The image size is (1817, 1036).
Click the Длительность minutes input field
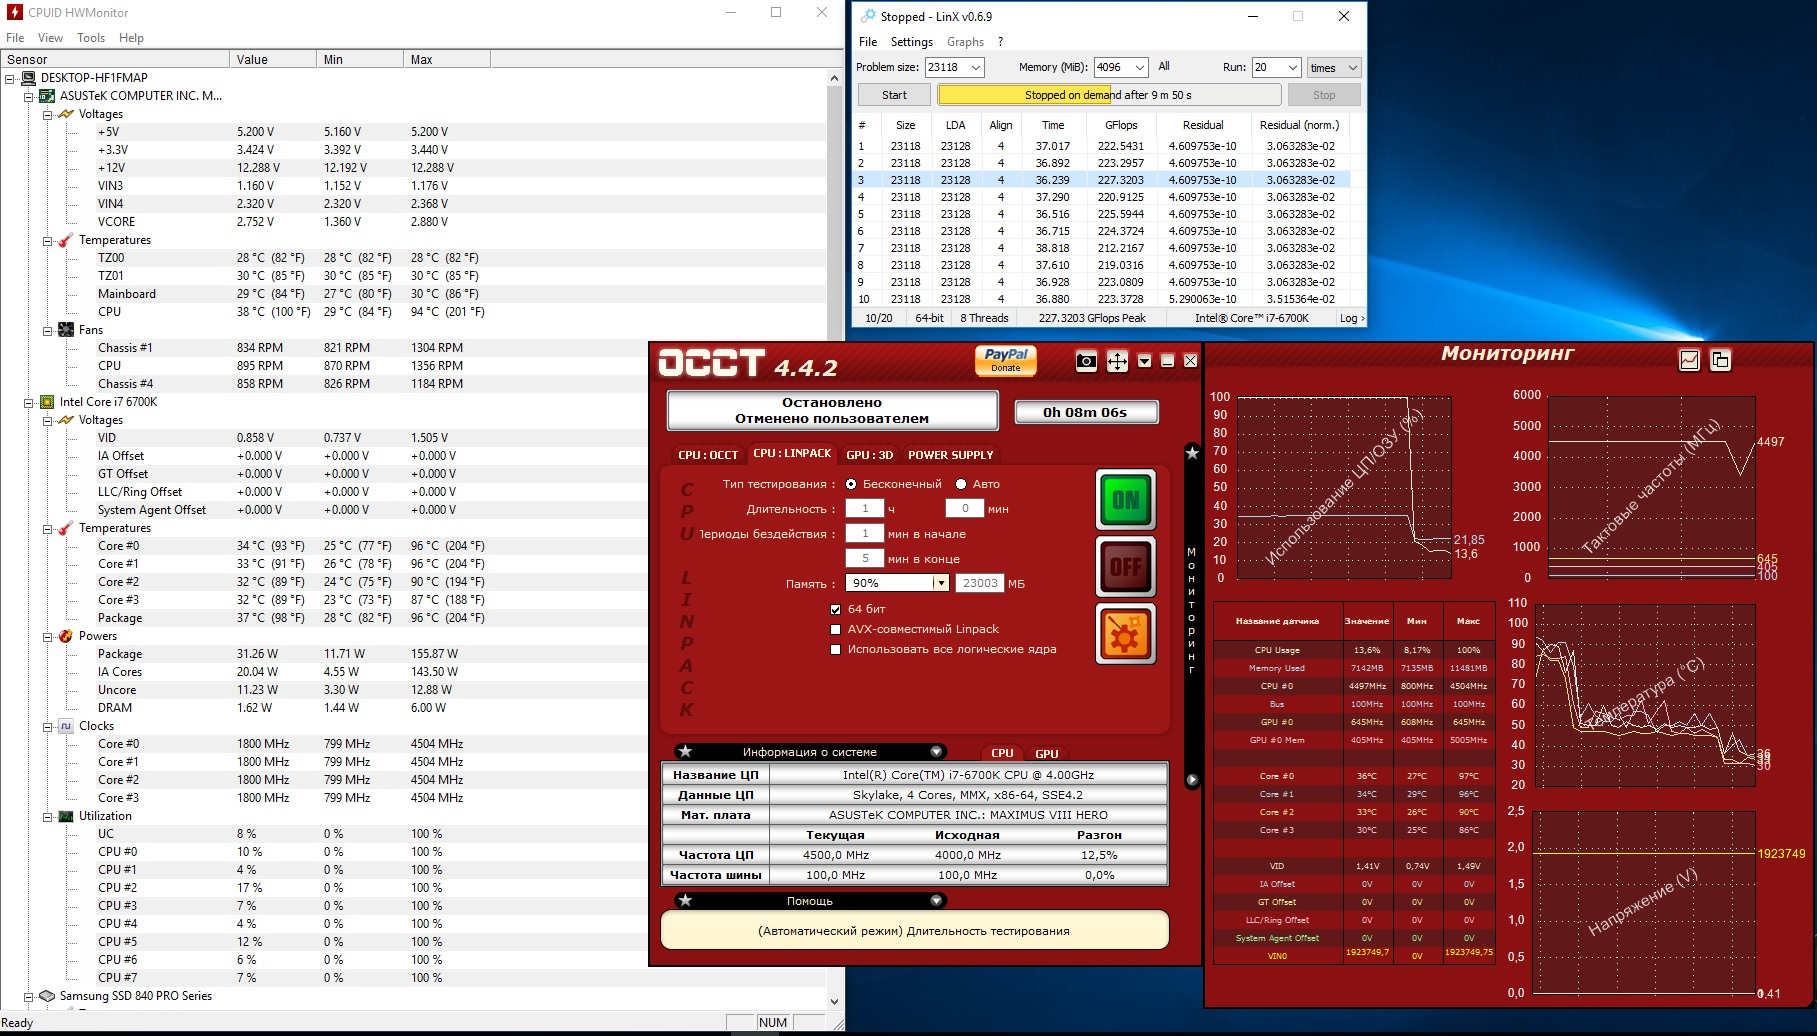(x=965, y=508)
